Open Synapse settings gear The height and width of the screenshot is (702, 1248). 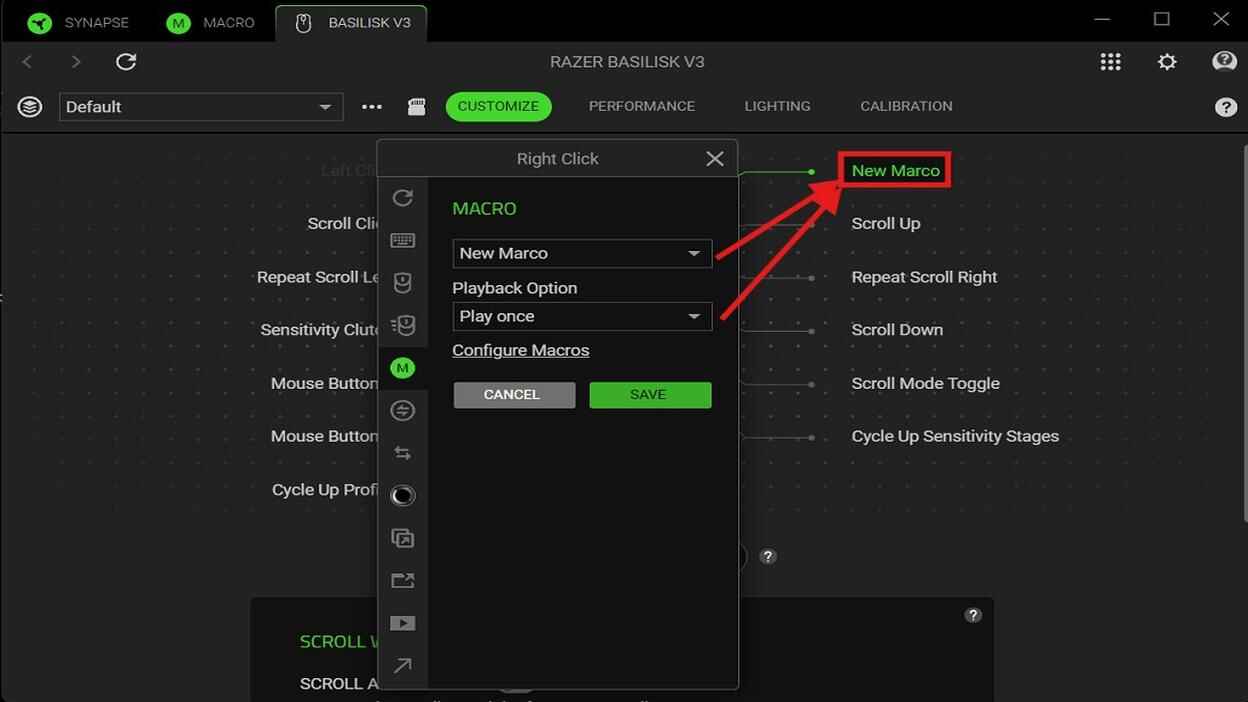click(x=1167, y=62)
